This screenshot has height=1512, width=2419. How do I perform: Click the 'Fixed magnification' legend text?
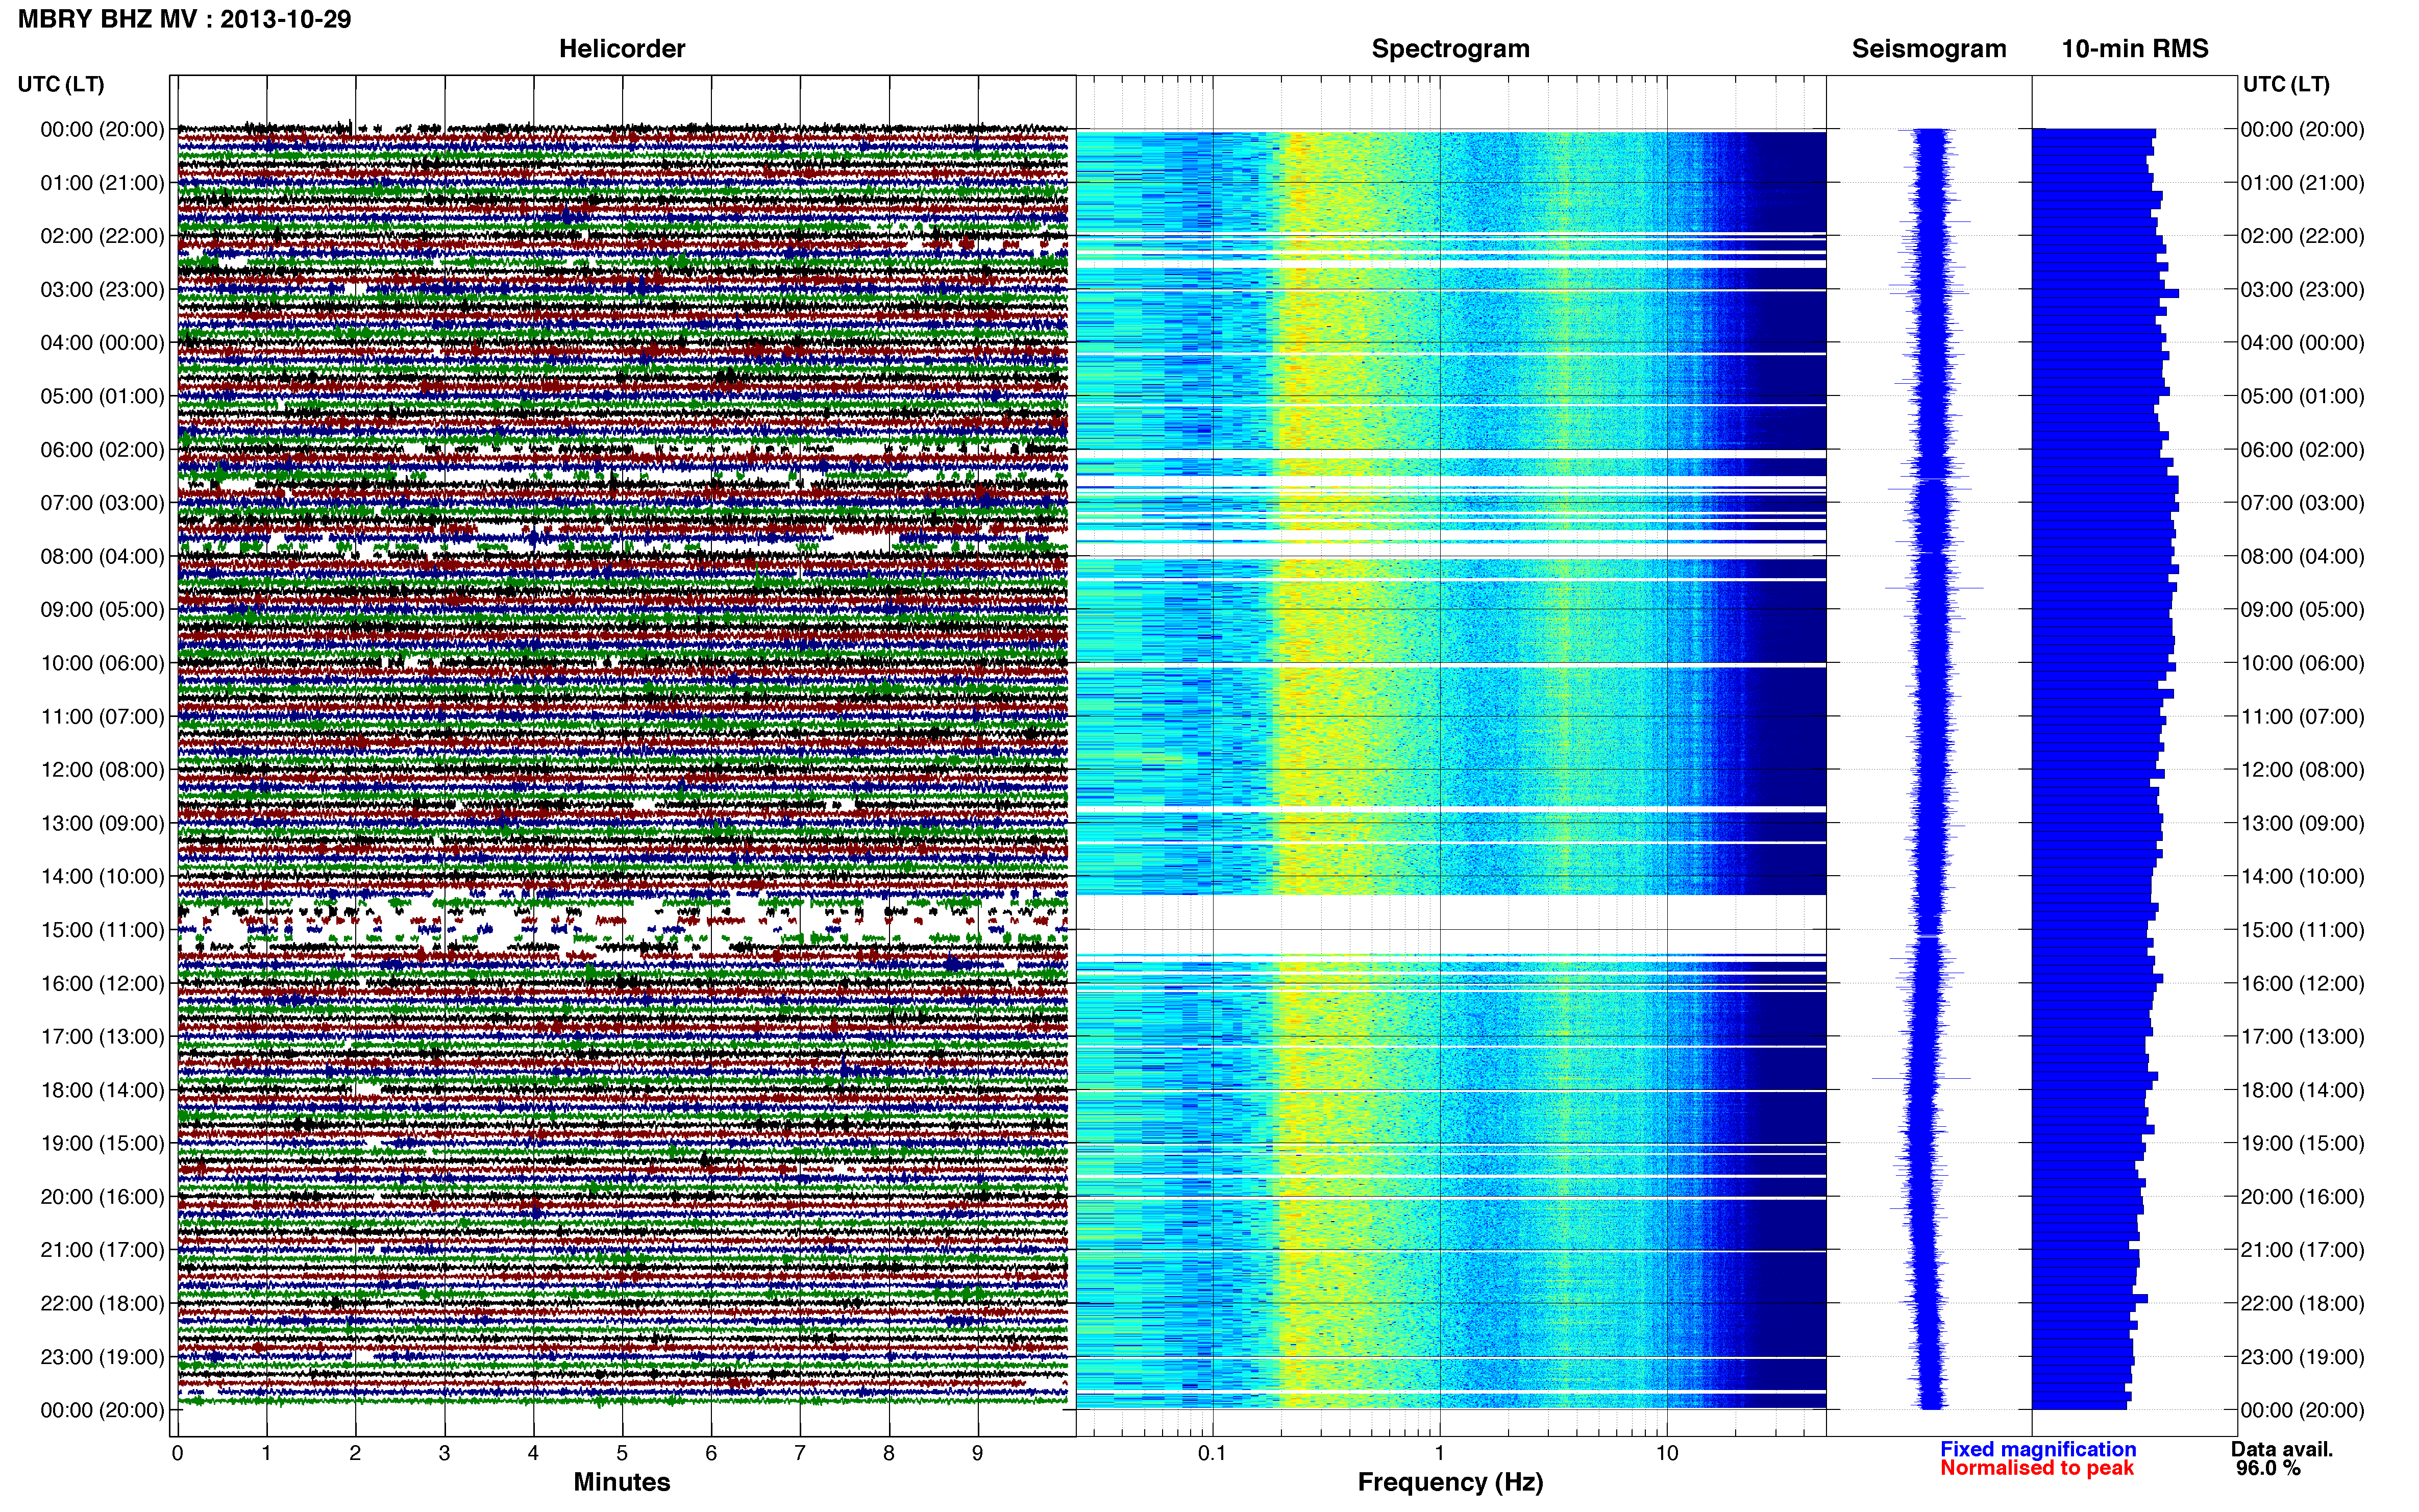(2038, 1449)
